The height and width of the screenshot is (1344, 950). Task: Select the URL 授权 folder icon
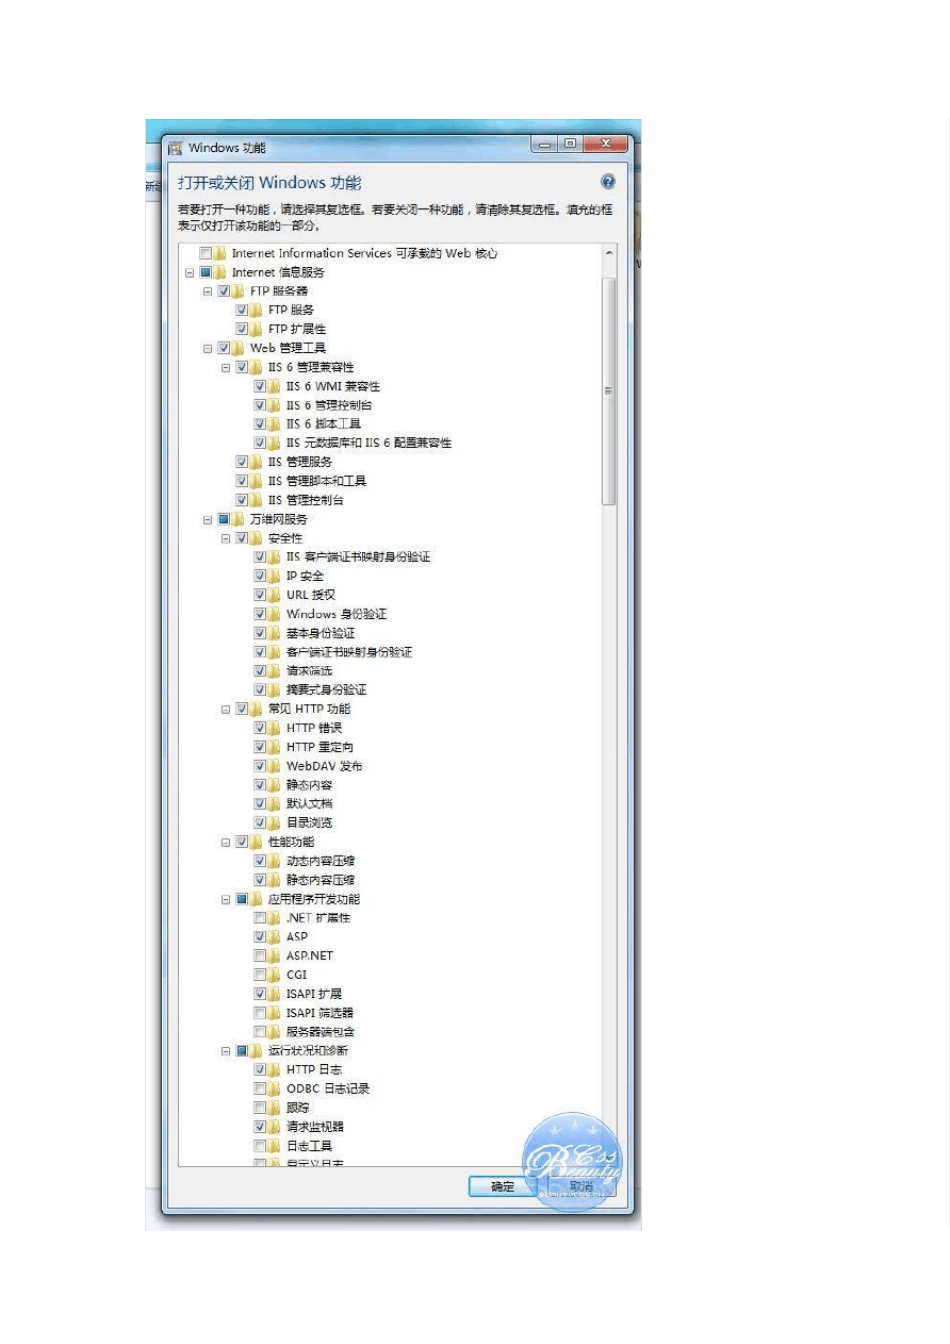tap(274, 595)
